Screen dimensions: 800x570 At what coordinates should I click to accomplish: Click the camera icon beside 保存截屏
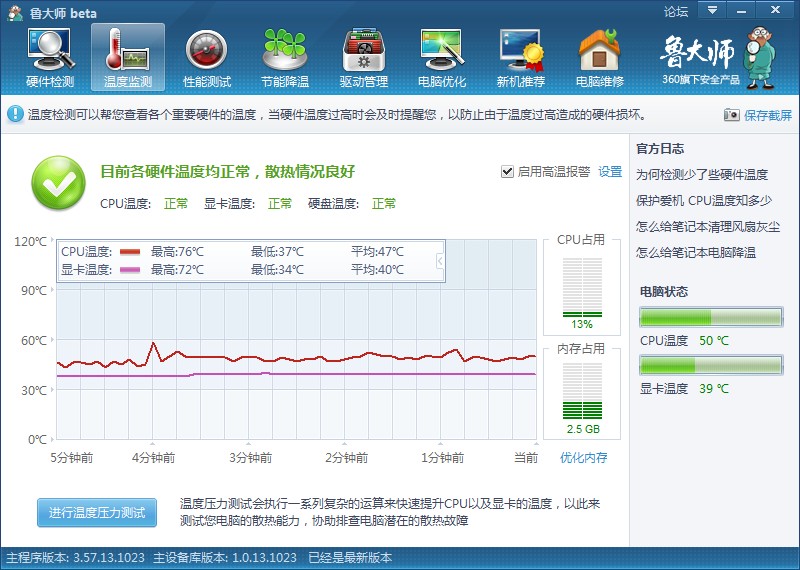click(731, 115)
